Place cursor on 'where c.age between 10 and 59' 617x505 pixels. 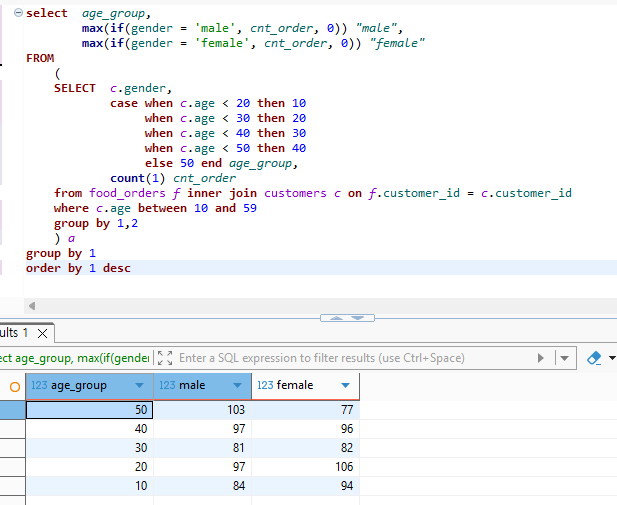point(155,208)
